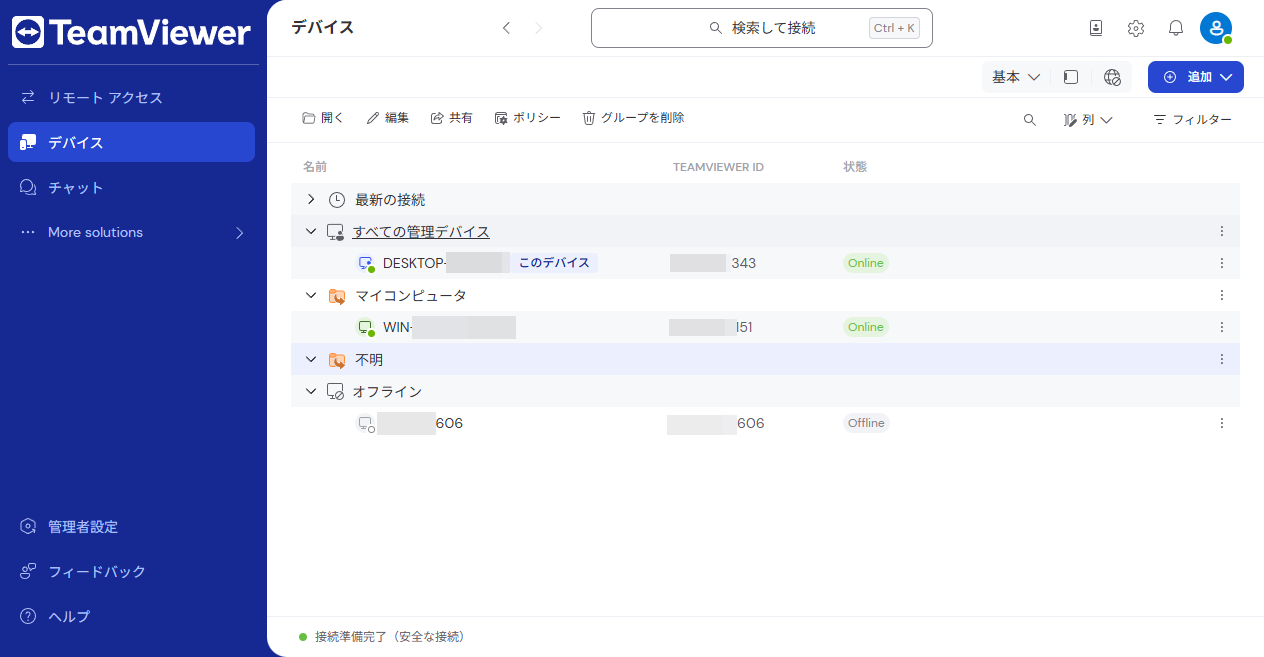Select the offline device ending 606
This screenshot has width=1264, height=657.
[x=765, y=423]
